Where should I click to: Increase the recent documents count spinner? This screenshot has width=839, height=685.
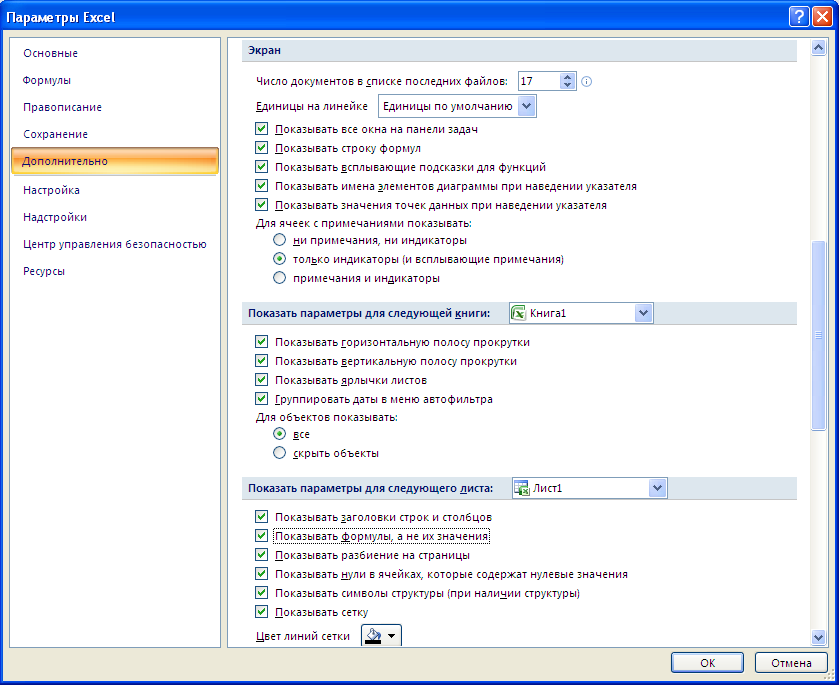click(568, 77)
